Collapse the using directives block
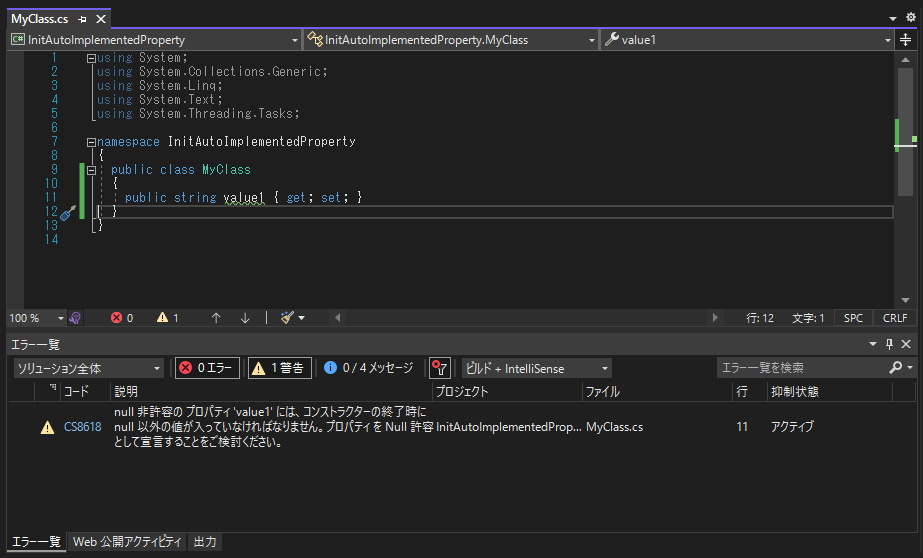Screen dimensions: 923x558 [91, 58]
